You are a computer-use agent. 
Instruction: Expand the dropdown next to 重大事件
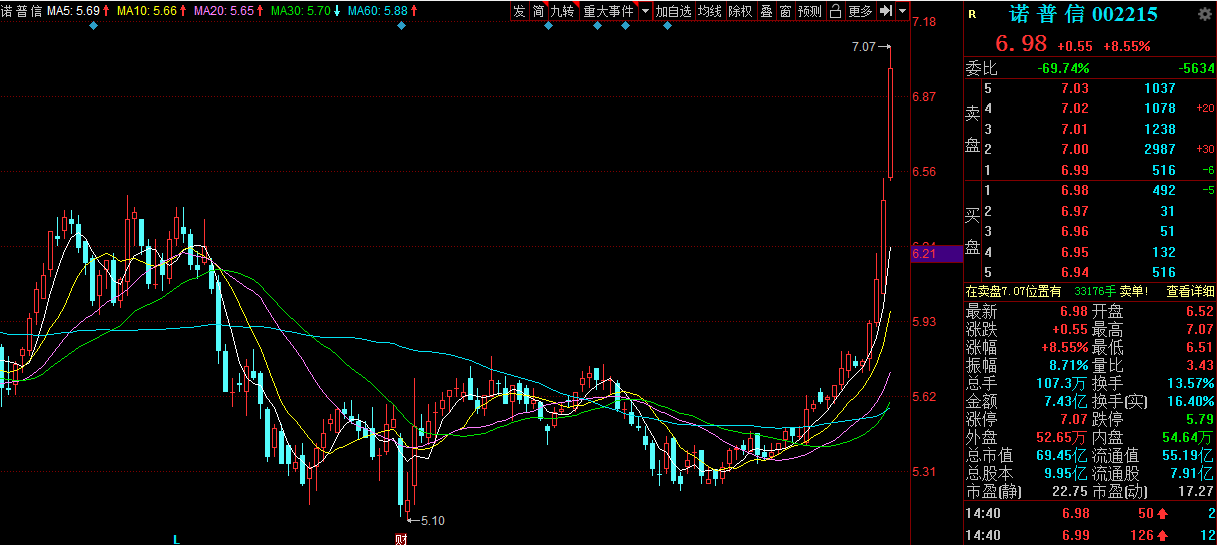pos(645,11)
